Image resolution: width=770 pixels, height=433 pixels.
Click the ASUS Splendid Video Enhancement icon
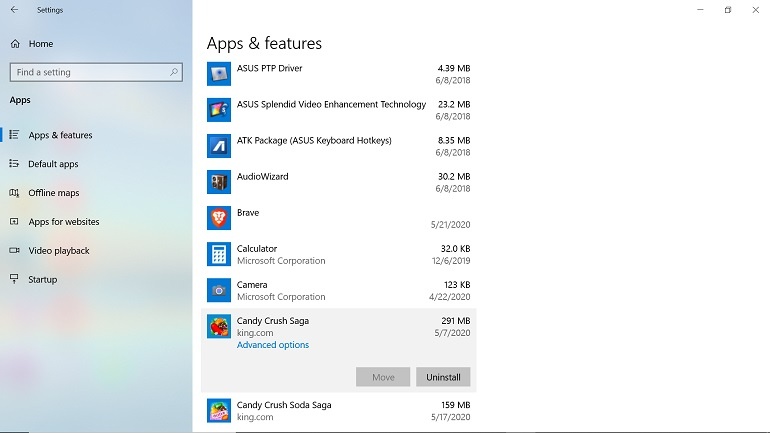click(219, 110)
